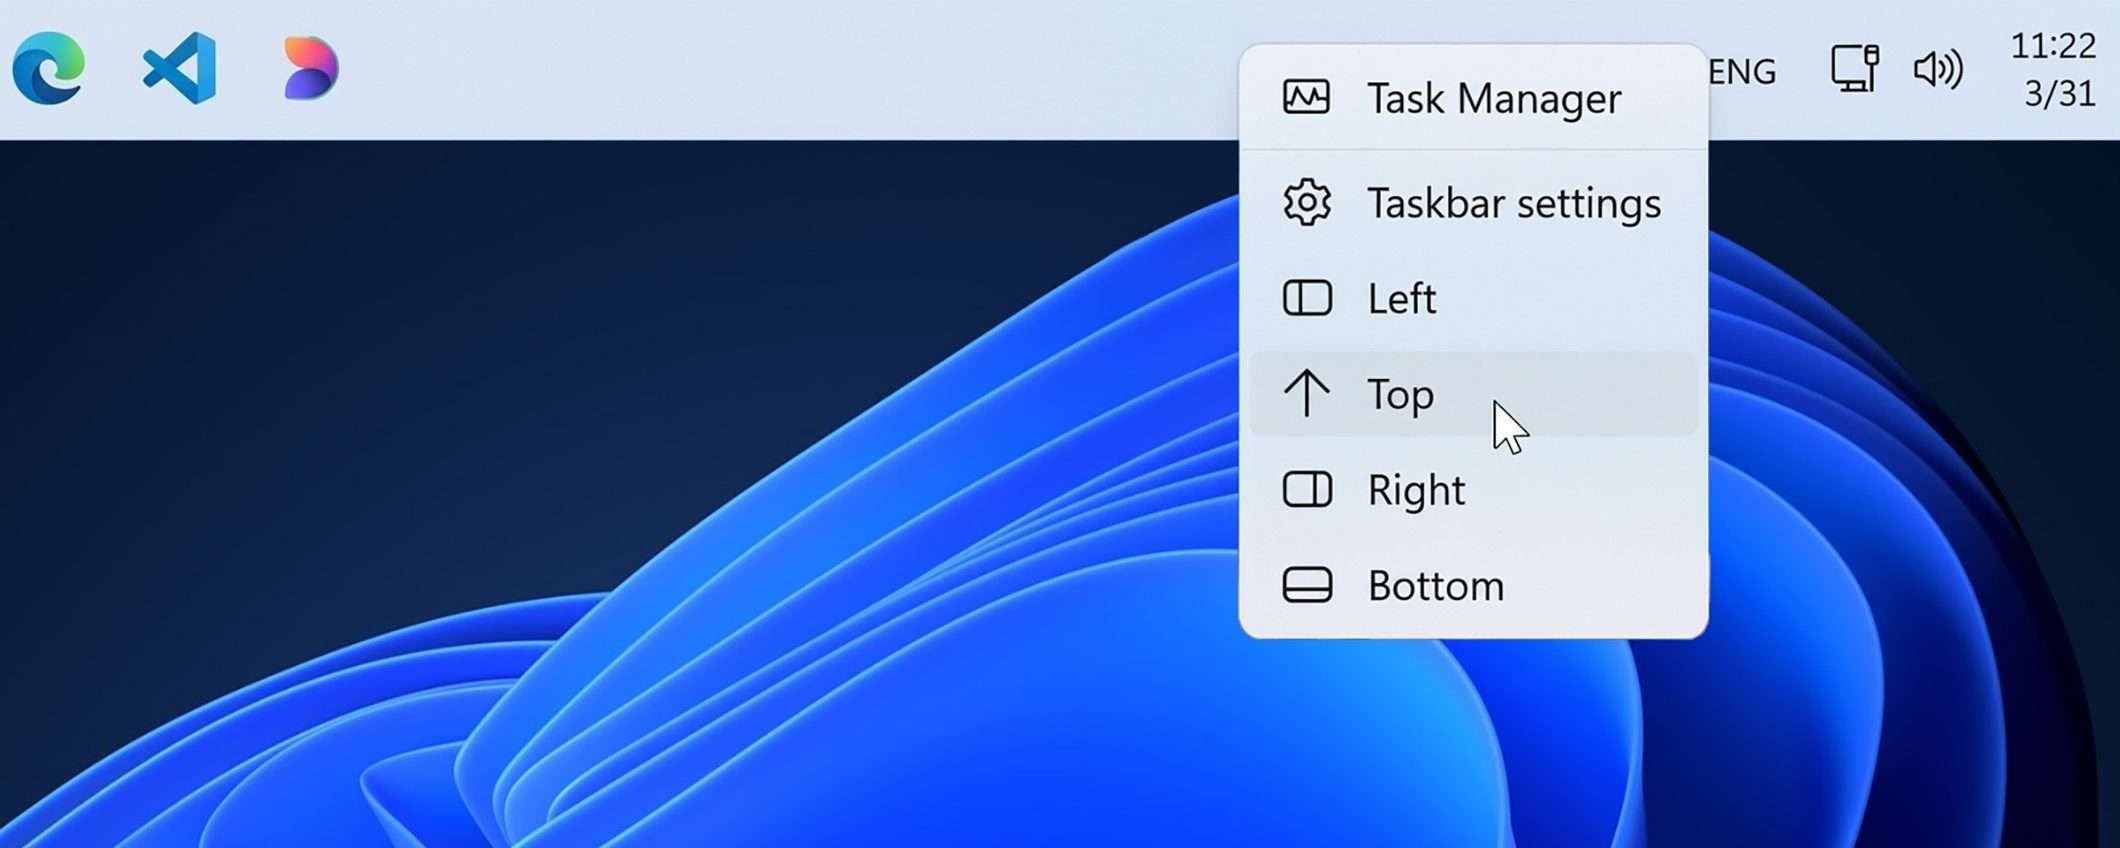Viewport: 2120px width, 848px height.
Task: Launch Visual Studio Code from taskbar
Action: point(180,68)
